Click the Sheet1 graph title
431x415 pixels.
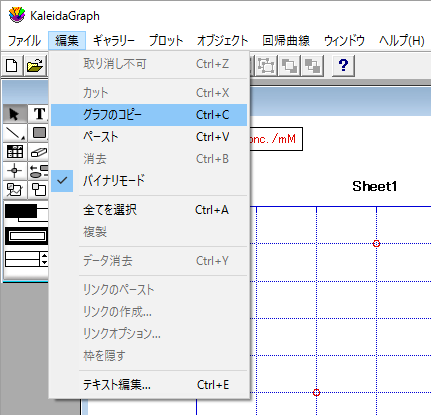pos(375,186)
